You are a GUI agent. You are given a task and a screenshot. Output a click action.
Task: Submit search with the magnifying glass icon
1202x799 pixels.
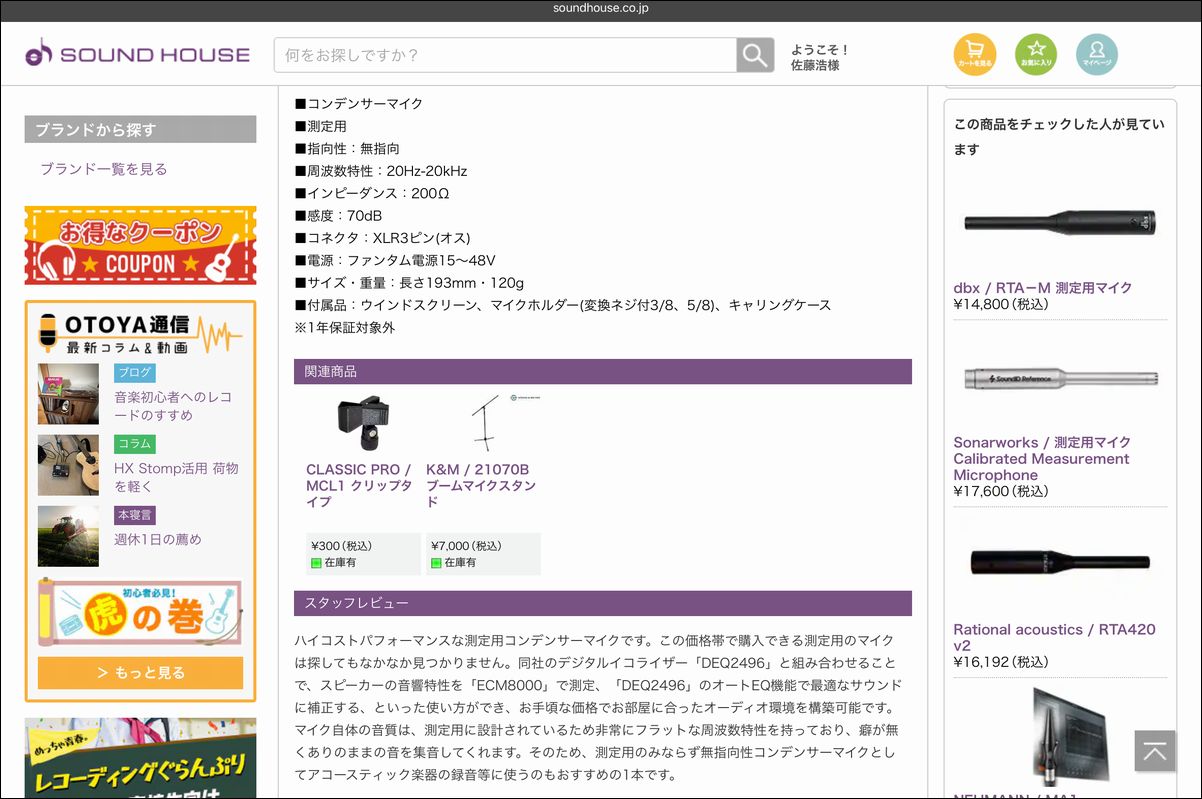point(755,55)
